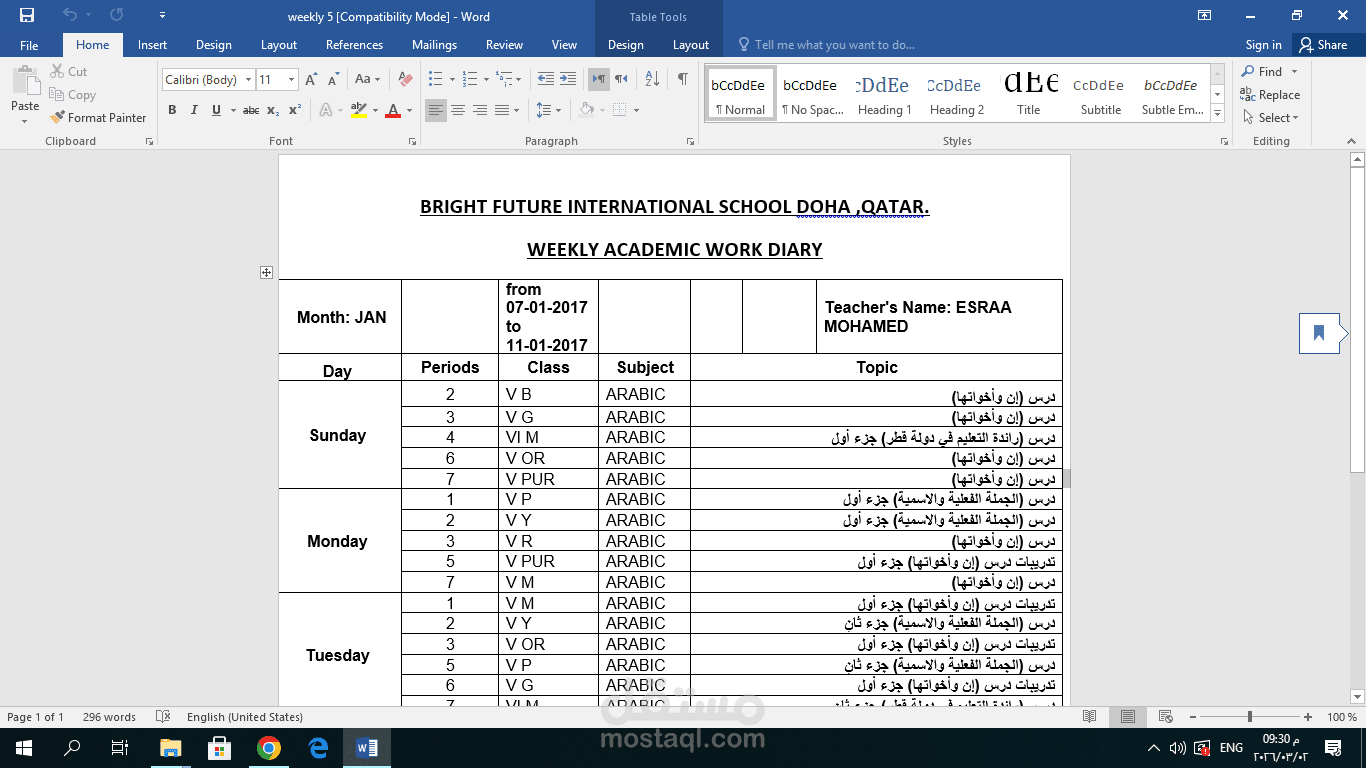The height and width of the screenshot is (768, 1366).
Task: Open the Table Tools Layout tab
Action: (x=690, y=45)
